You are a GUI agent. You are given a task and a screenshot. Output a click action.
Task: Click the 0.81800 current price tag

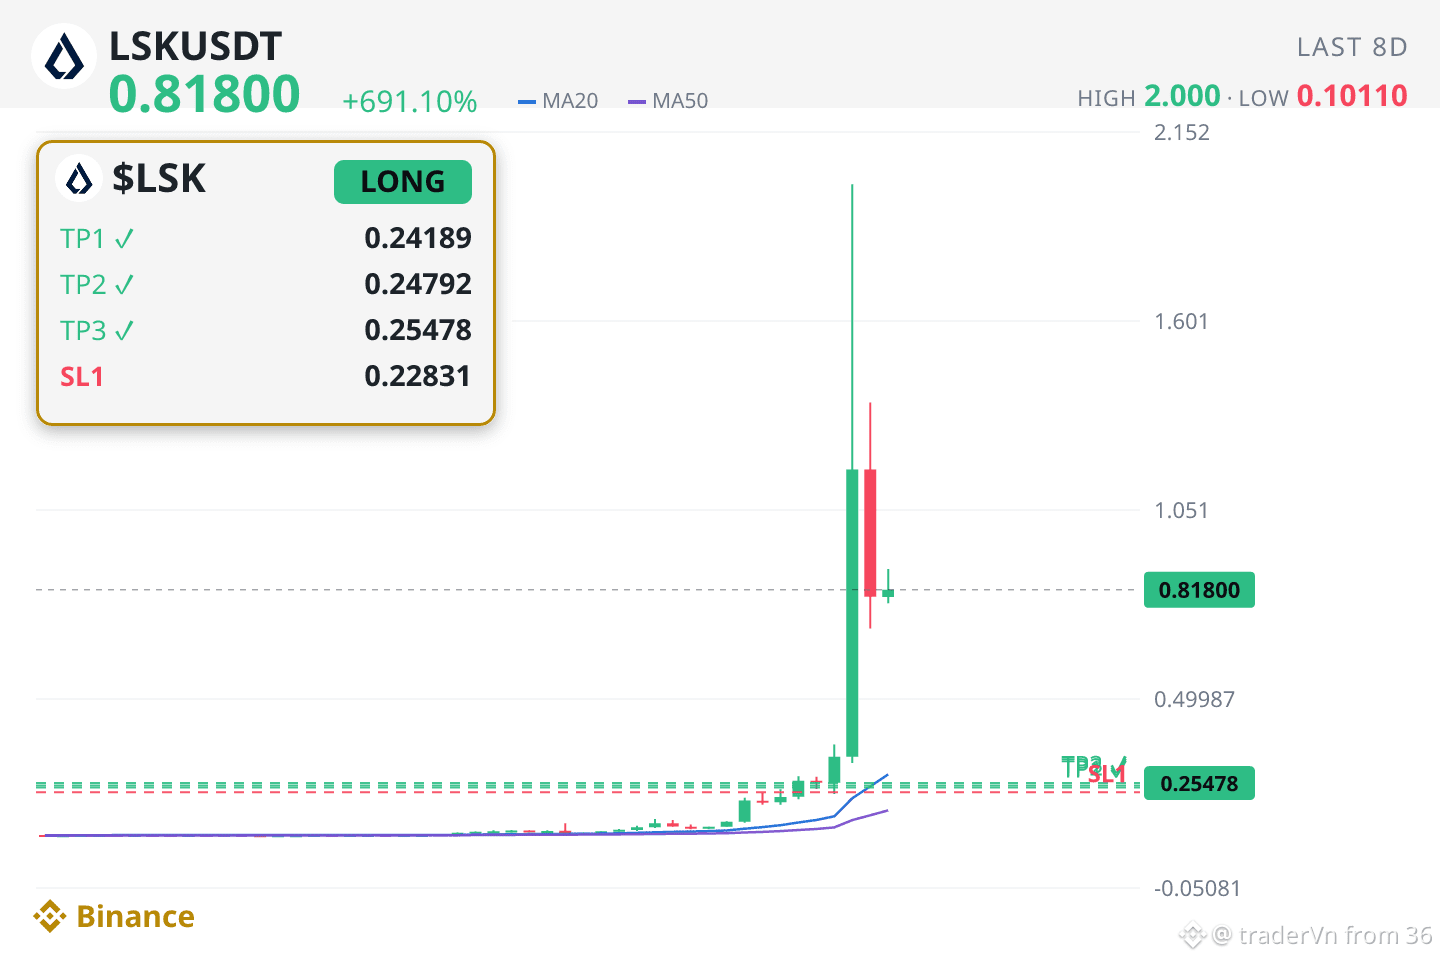point(1199,590)
